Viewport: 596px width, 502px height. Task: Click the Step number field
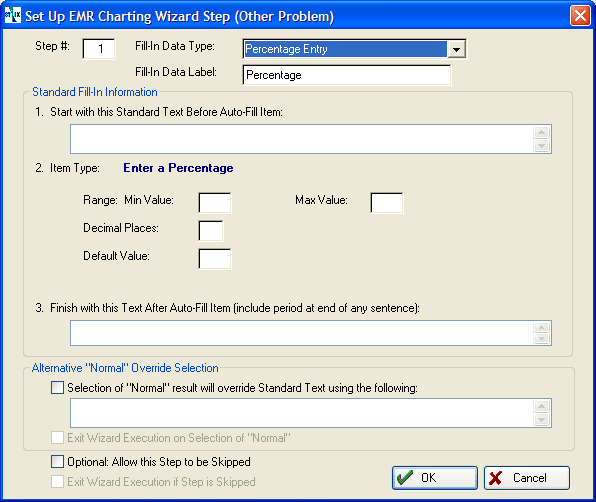click(x=99, y=49)
